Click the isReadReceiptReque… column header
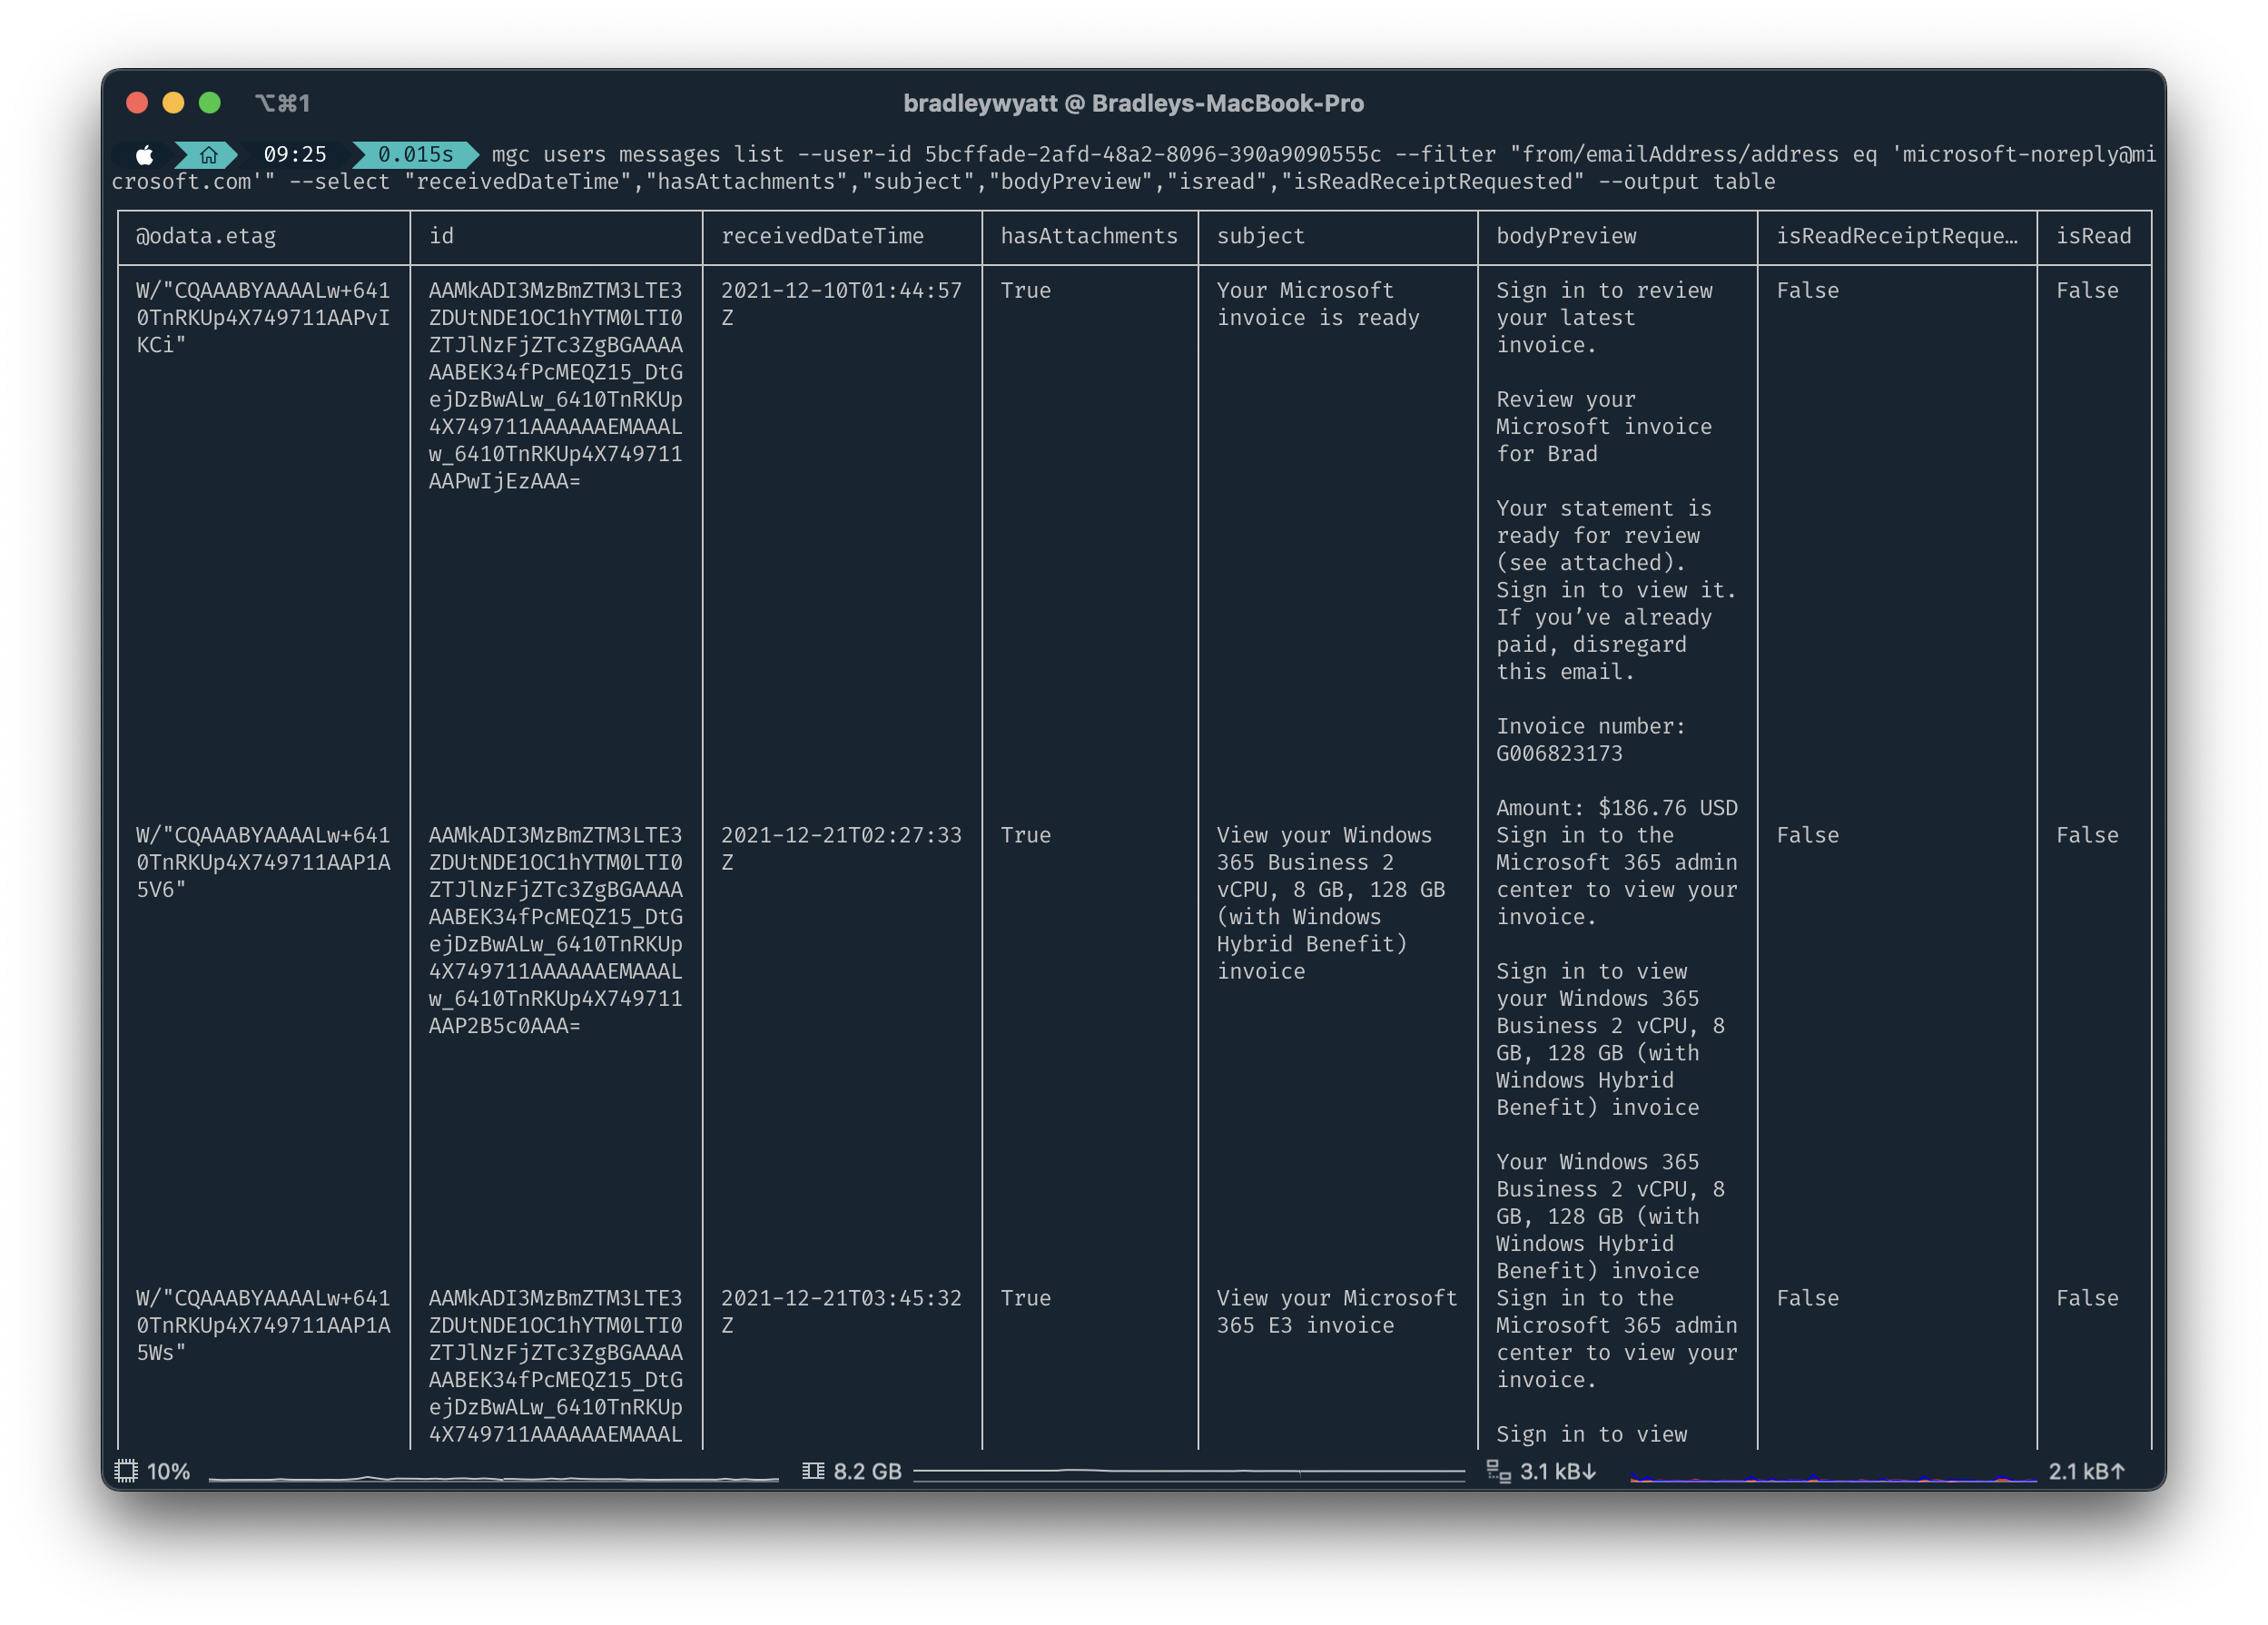Viewport: 2268px width, 1625px height. tap(1897, 236)
